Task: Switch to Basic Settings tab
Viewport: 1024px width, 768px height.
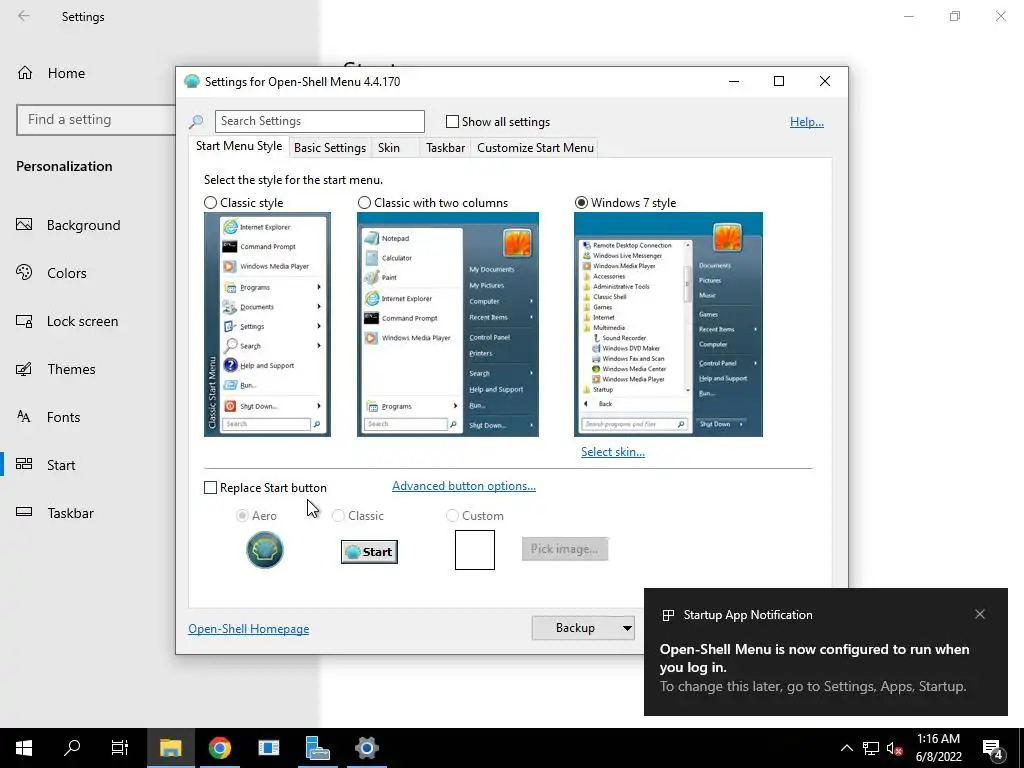Action: pos(330,148)
